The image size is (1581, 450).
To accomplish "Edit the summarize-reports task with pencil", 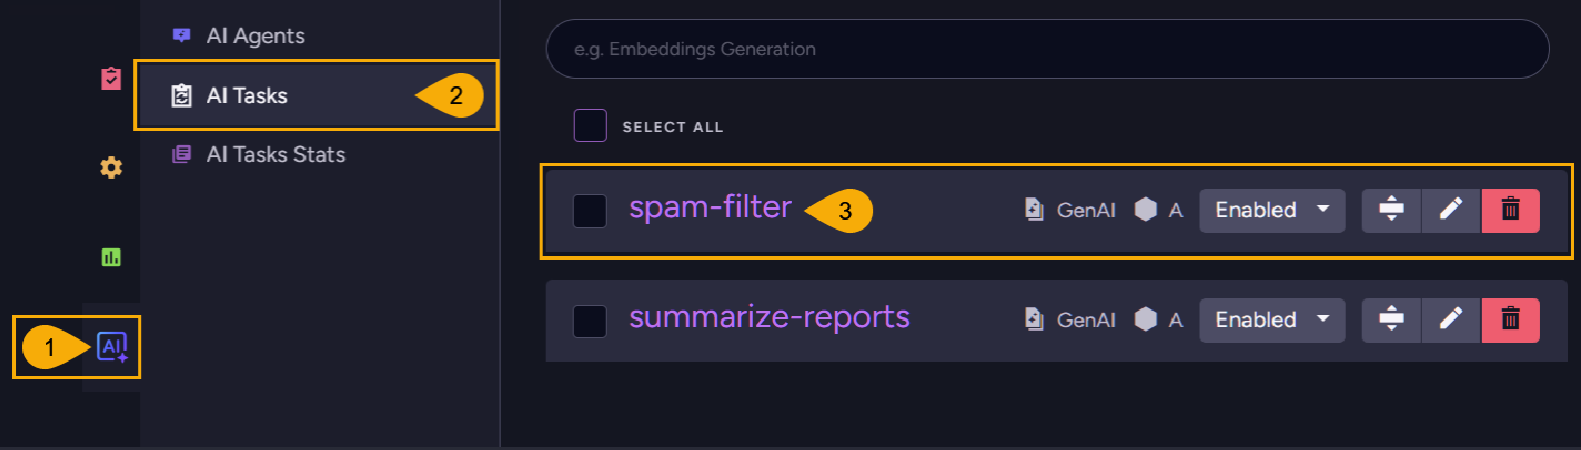I will click(x=1450, y=320).
